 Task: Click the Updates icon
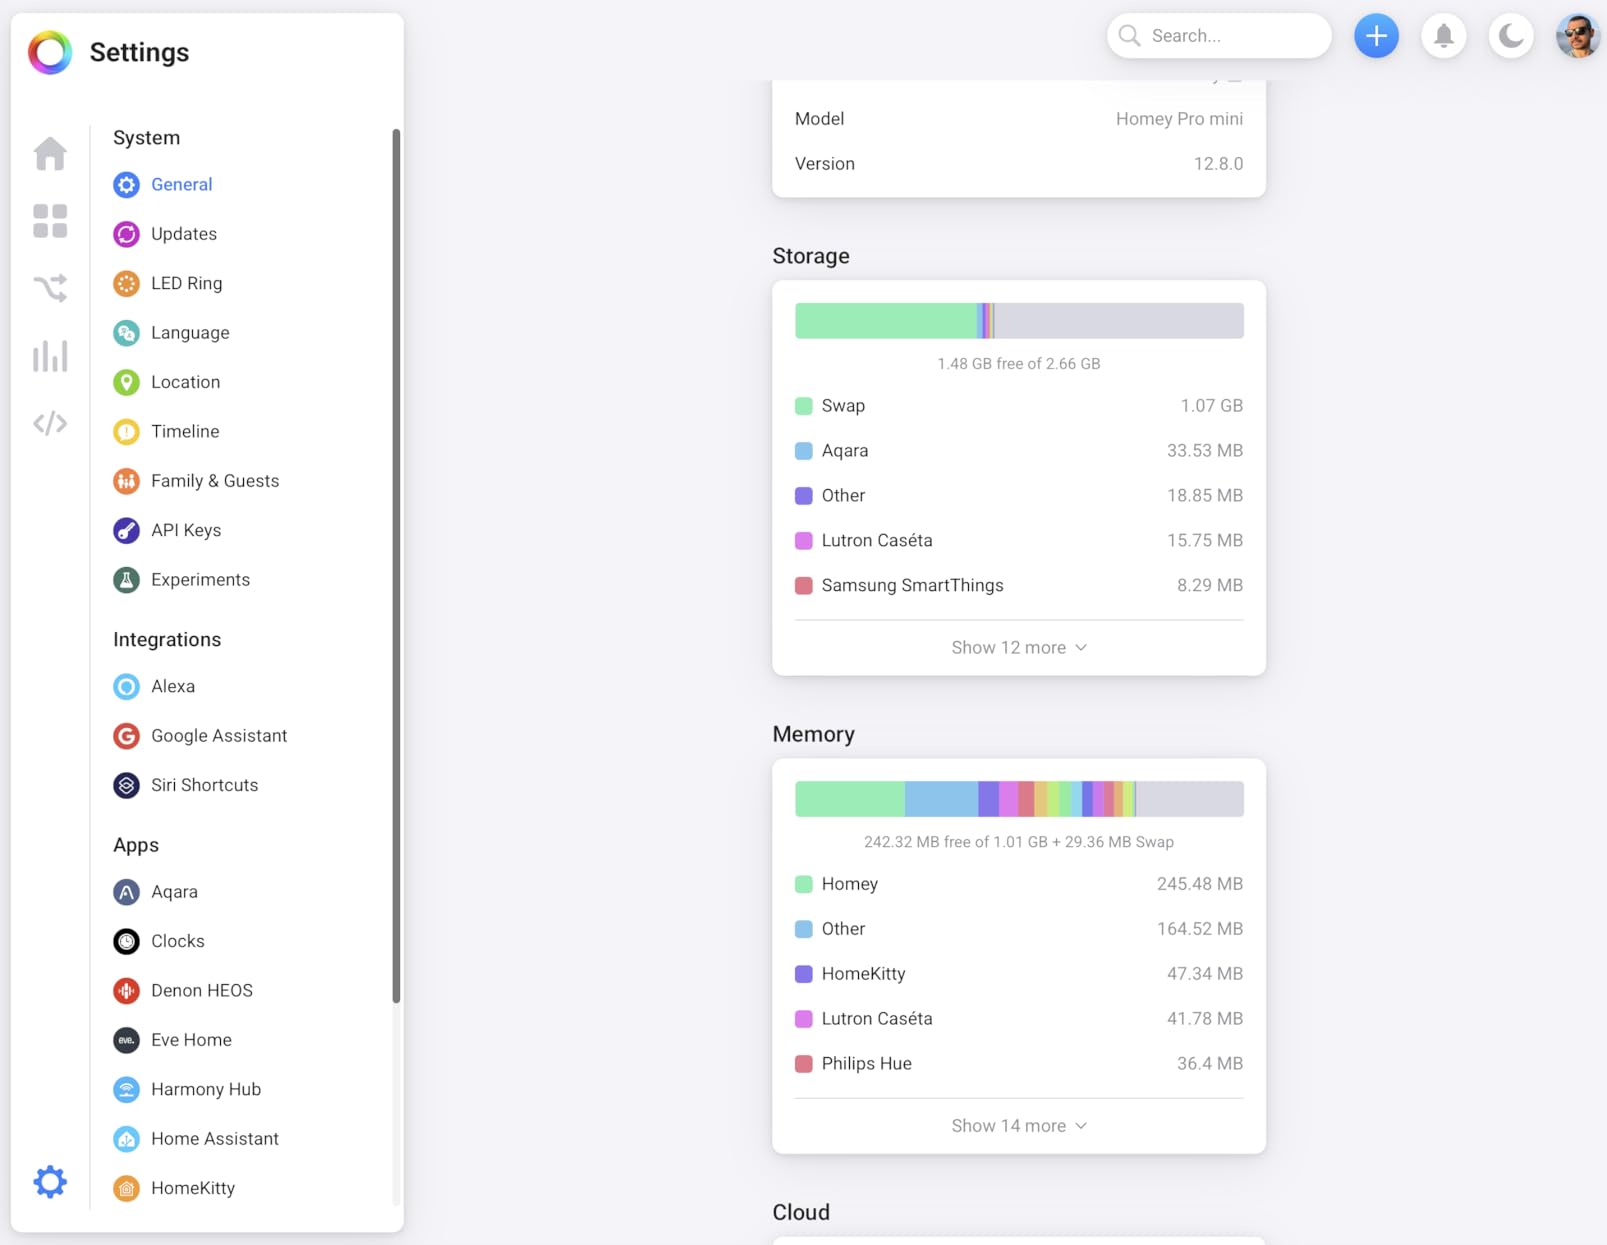126,234
